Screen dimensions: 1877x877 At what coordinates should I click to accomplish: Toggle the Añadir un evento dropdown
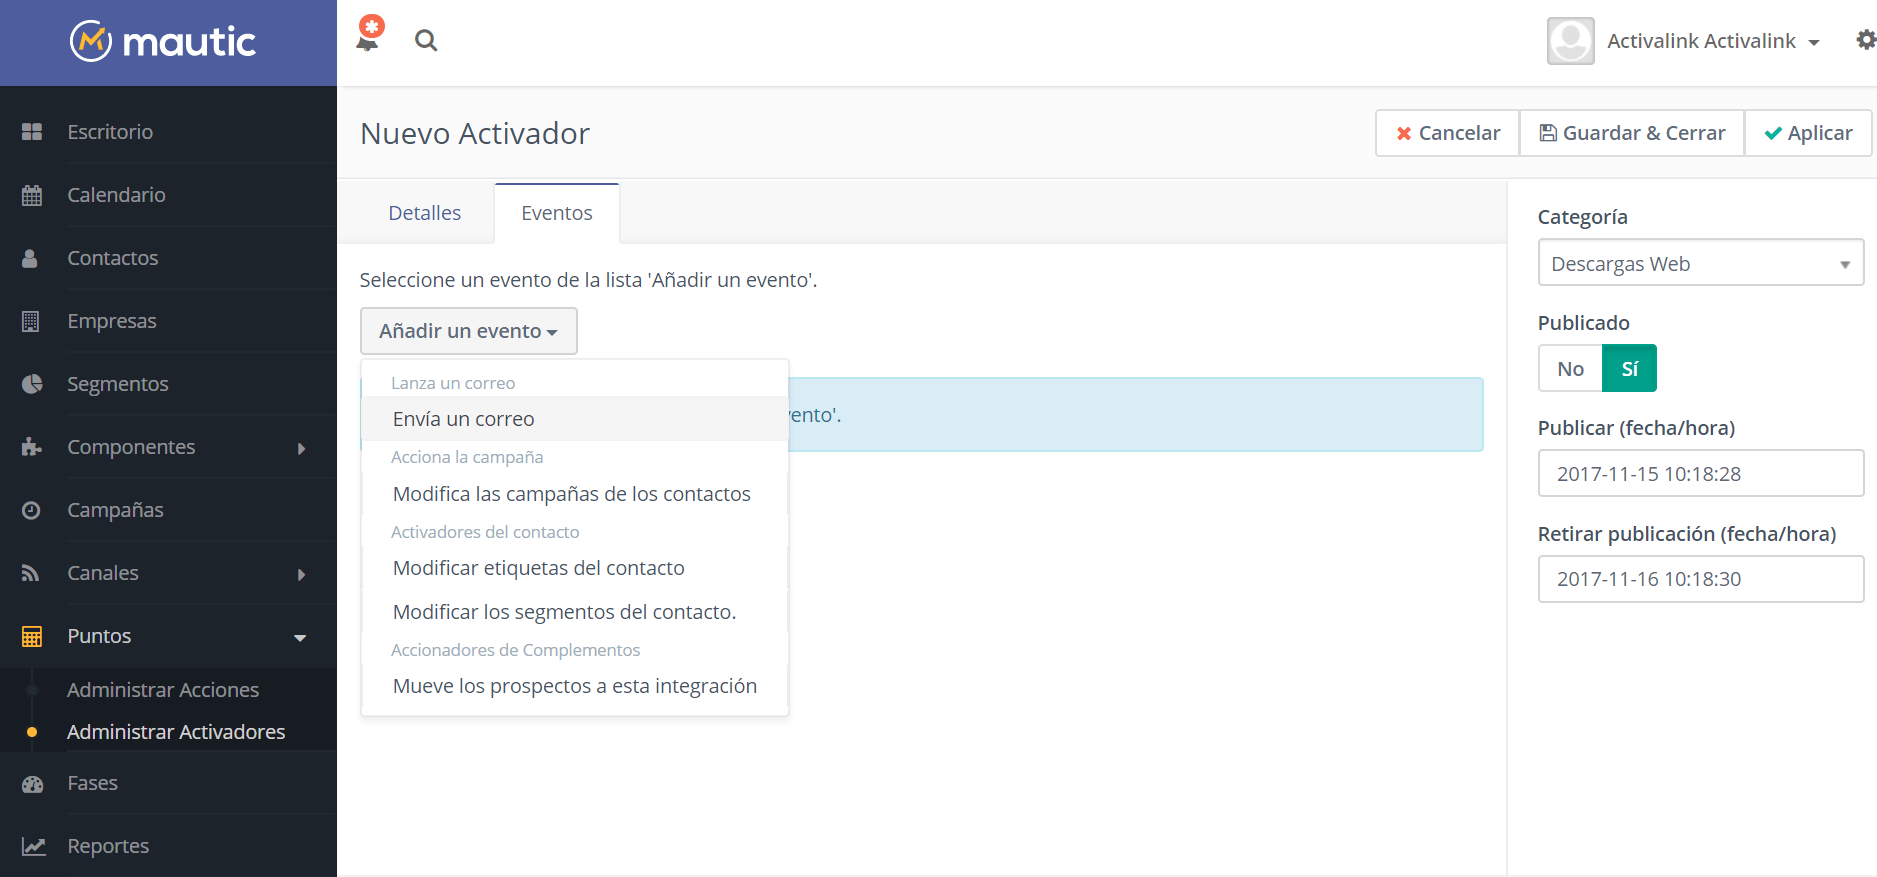[468, 331]
